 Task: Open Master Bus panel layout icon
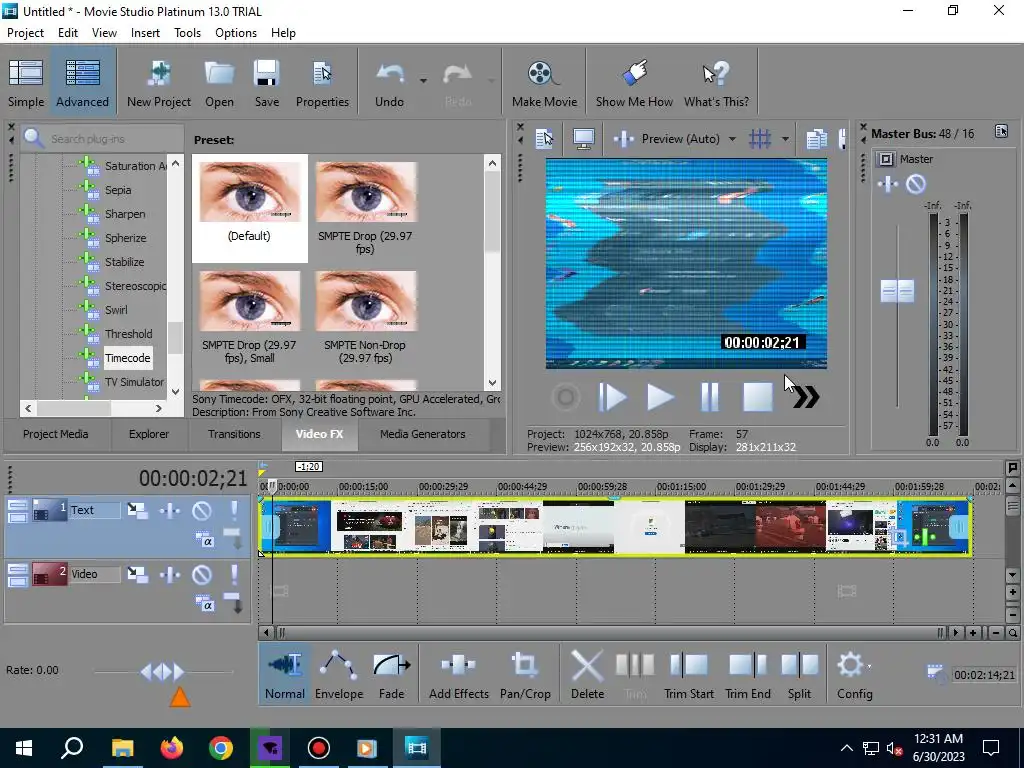[1001, 132]
